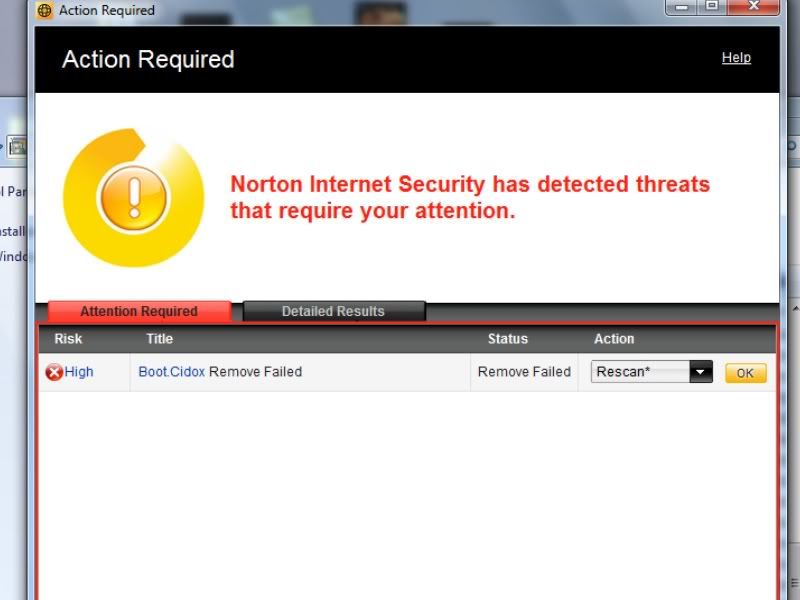Click the Action column header
This screenshot has width=800, height=600.
[x=614, y=339]
